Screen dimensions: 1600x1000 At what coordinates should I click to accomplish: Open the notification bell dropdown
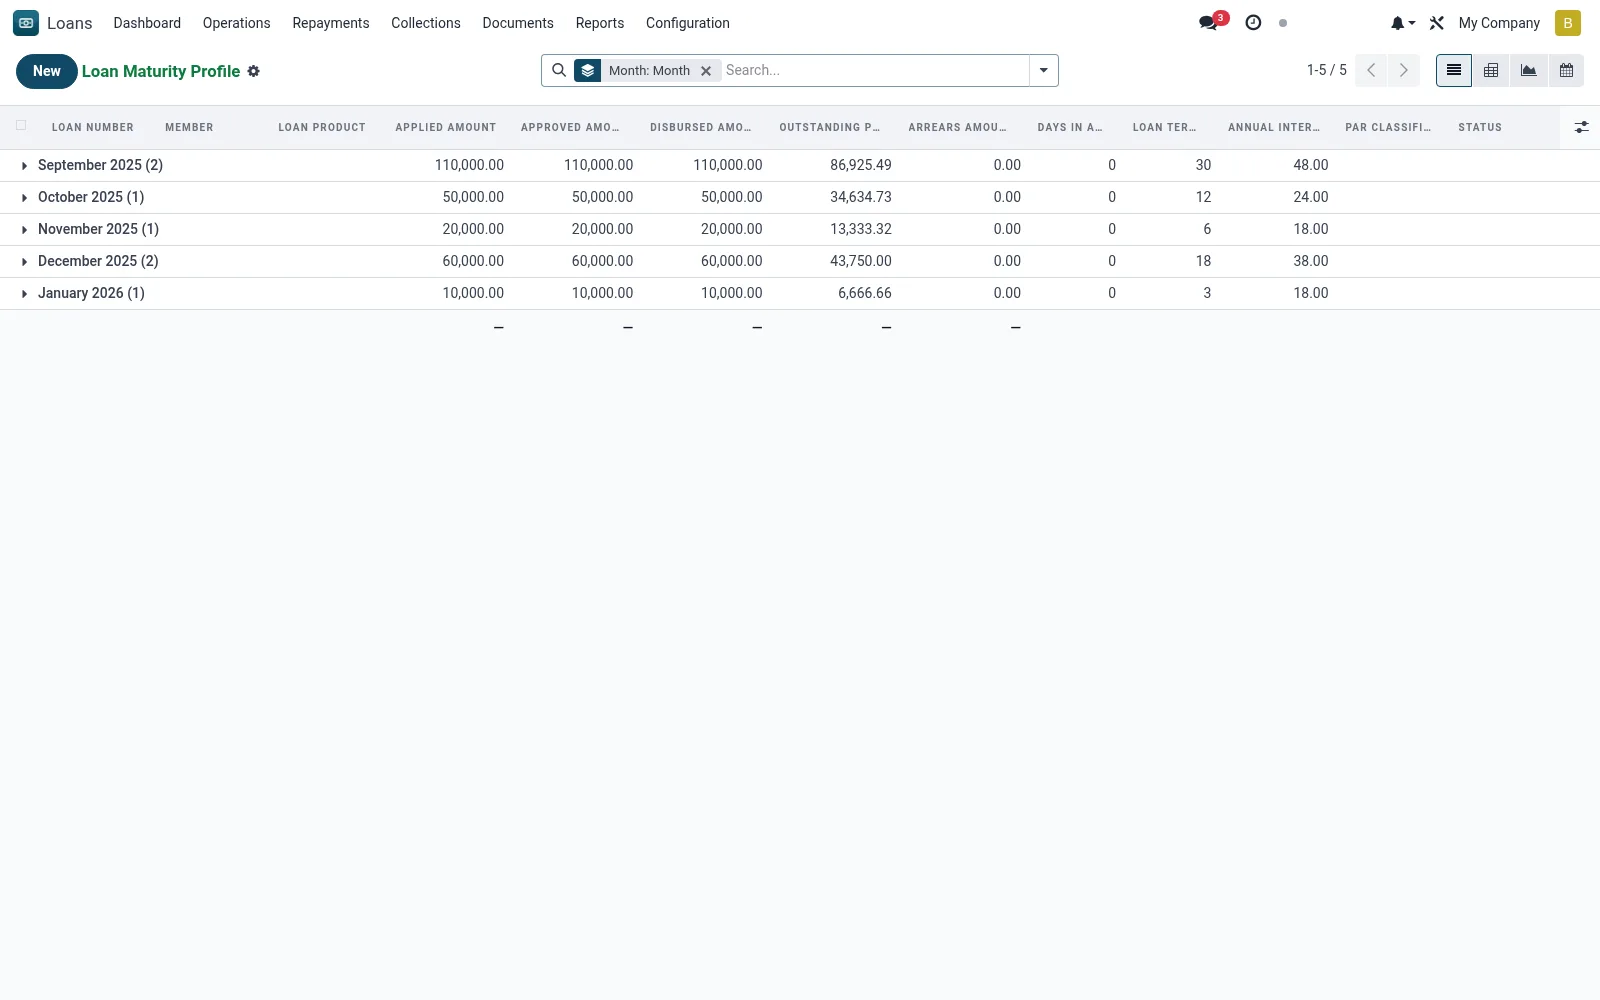tap(1403, 23)
